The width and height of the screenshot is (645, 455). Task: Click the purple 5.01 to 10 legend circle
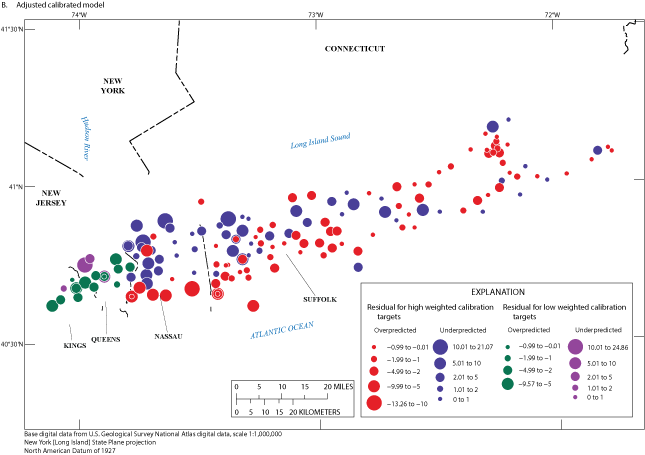point(576,363)
